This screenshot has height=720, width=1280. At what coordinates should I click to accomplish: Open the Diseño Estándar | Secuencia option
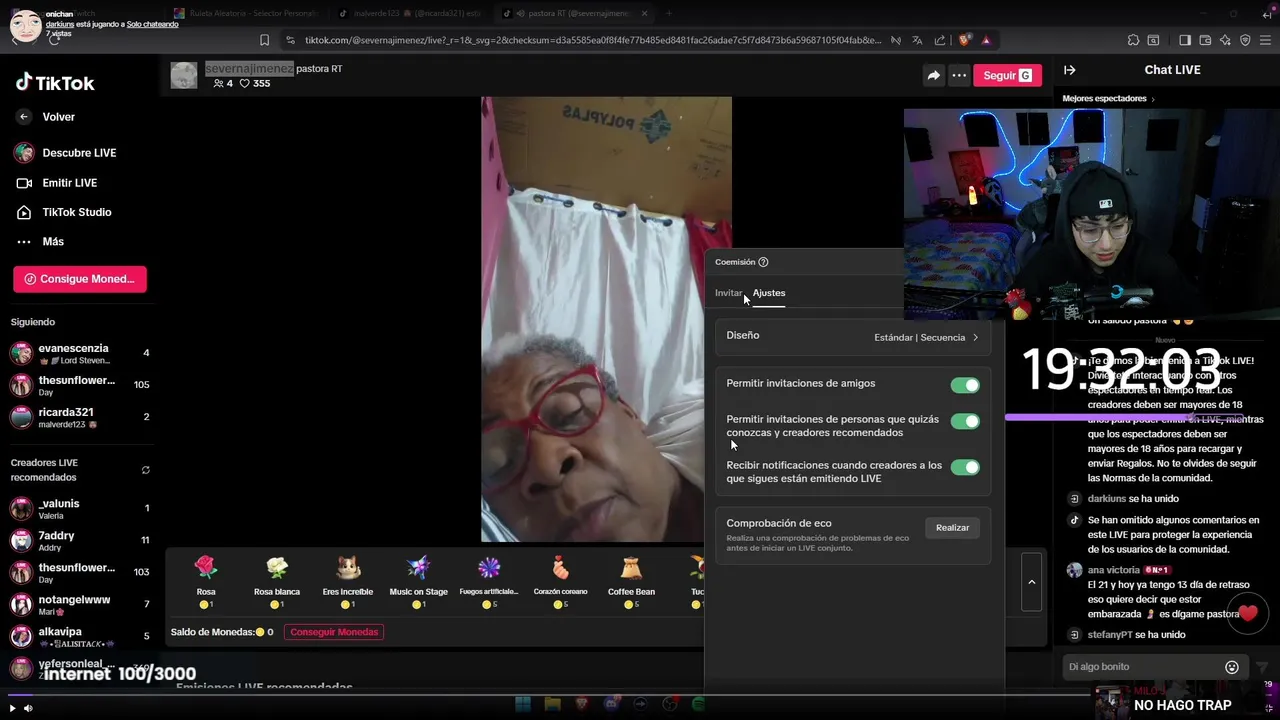click(853, 337)
